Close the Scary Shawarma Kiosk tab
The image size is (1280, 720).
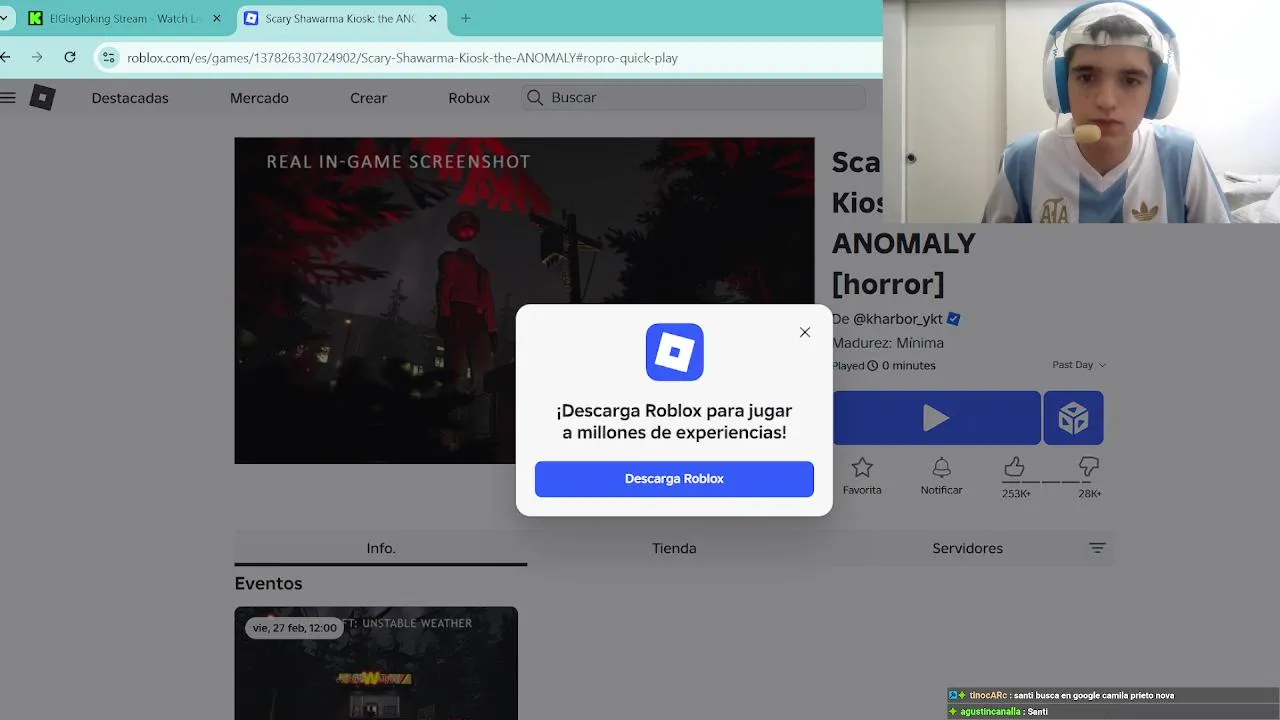tap(433, 18)
